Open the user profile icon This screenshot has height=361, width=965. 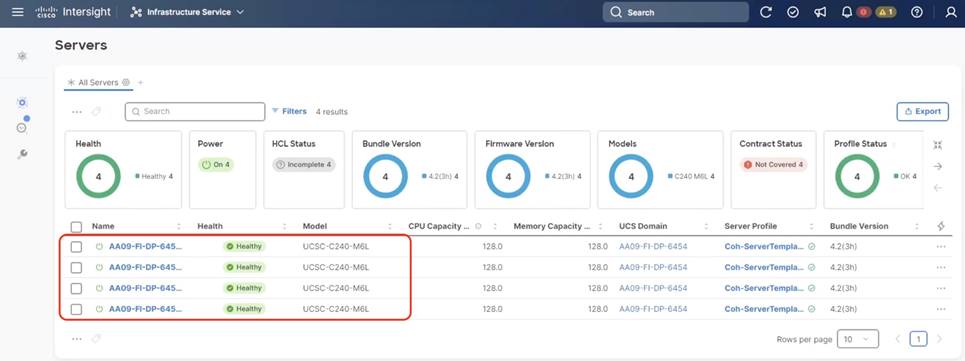coord(951,12)
